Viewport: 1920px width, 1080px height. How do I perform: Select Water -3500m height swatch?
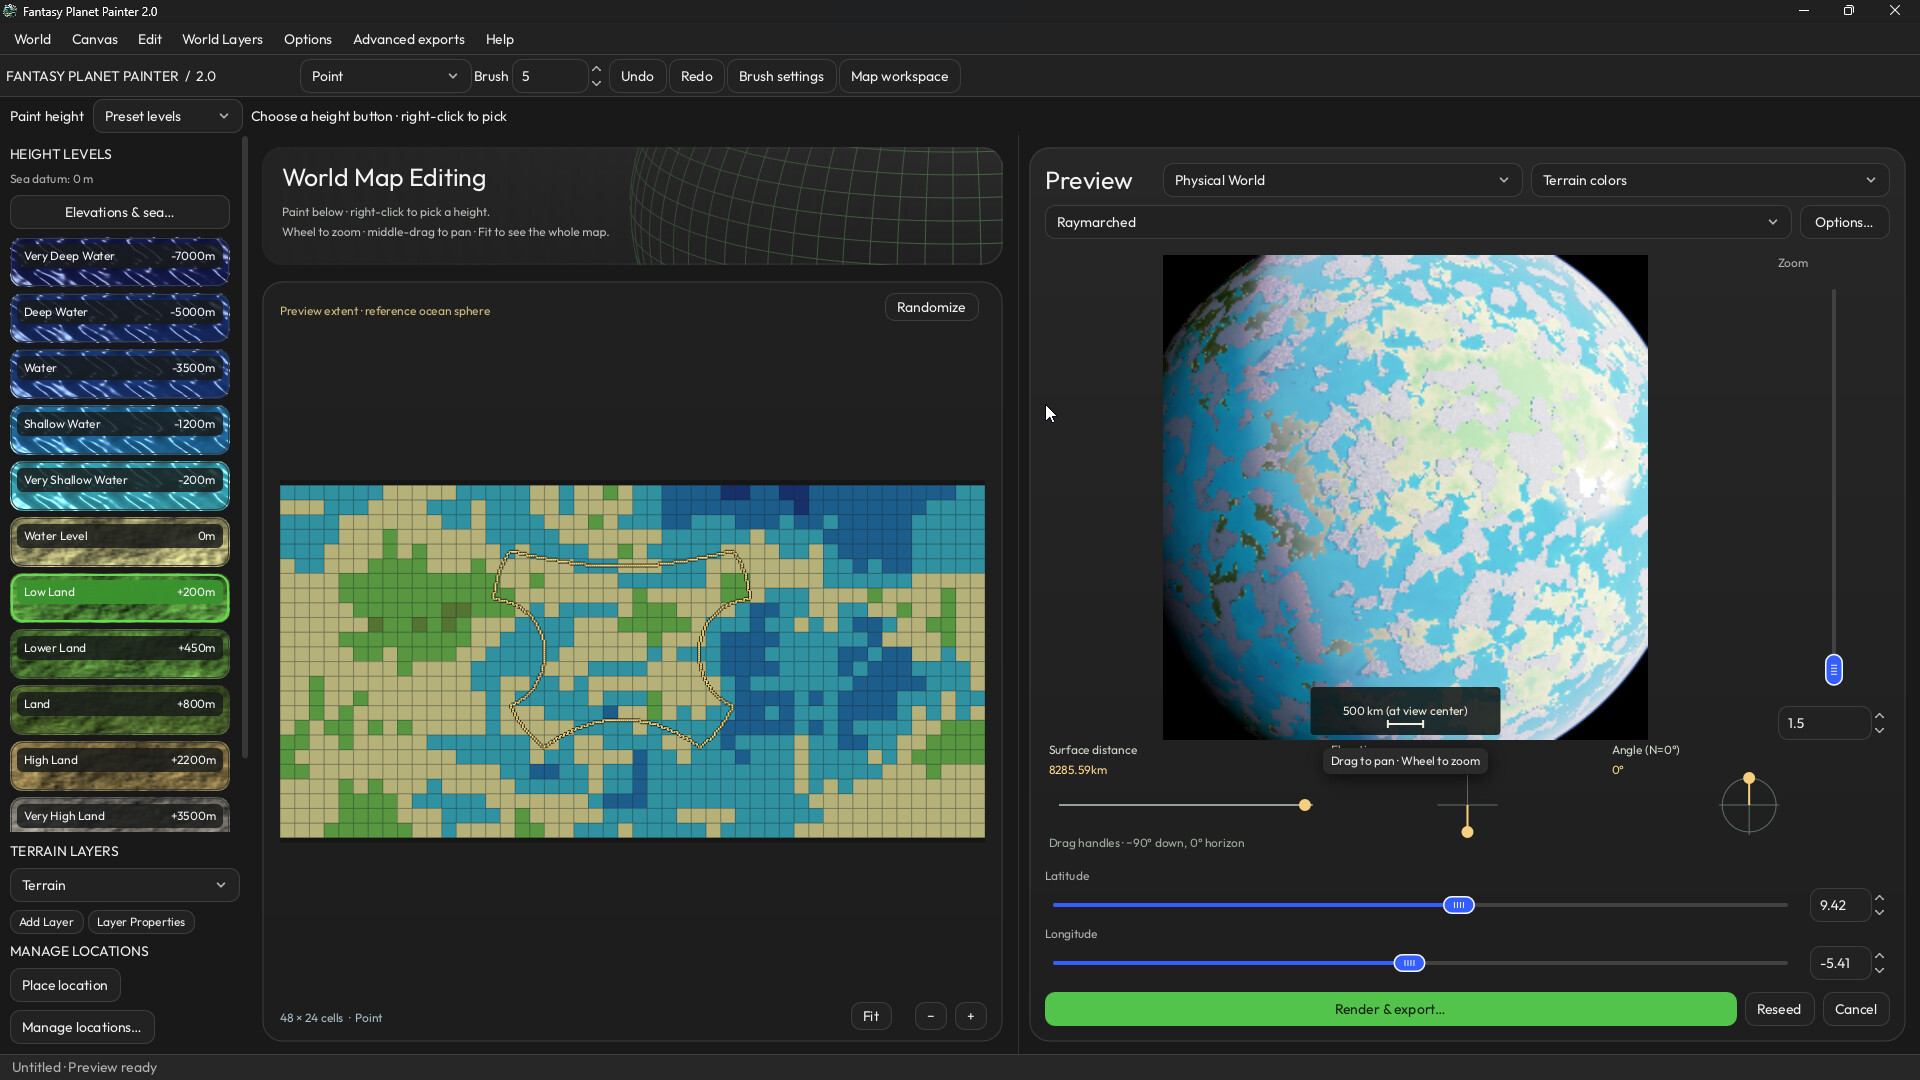pyautogui.click(x=120, y=374)
